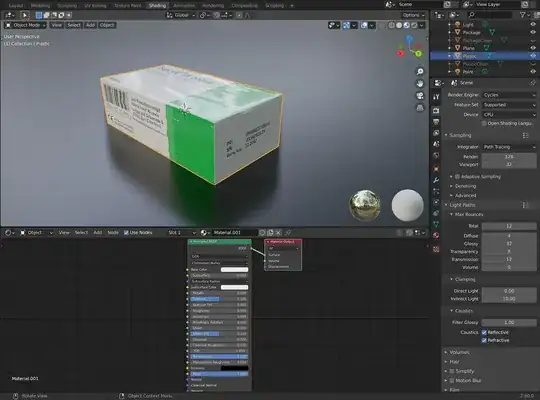
Task: Click the outliner search magnifier field
Action: [489, 15]
